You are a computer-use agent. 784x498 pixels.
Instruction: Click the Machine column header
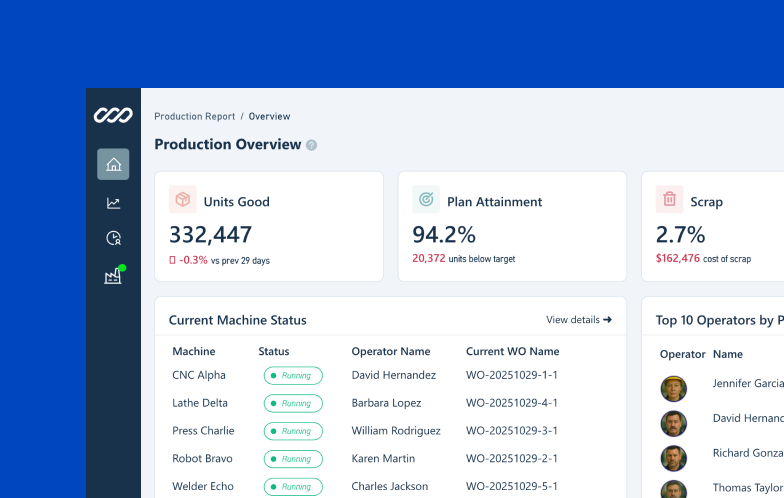[x=193, y=351]
